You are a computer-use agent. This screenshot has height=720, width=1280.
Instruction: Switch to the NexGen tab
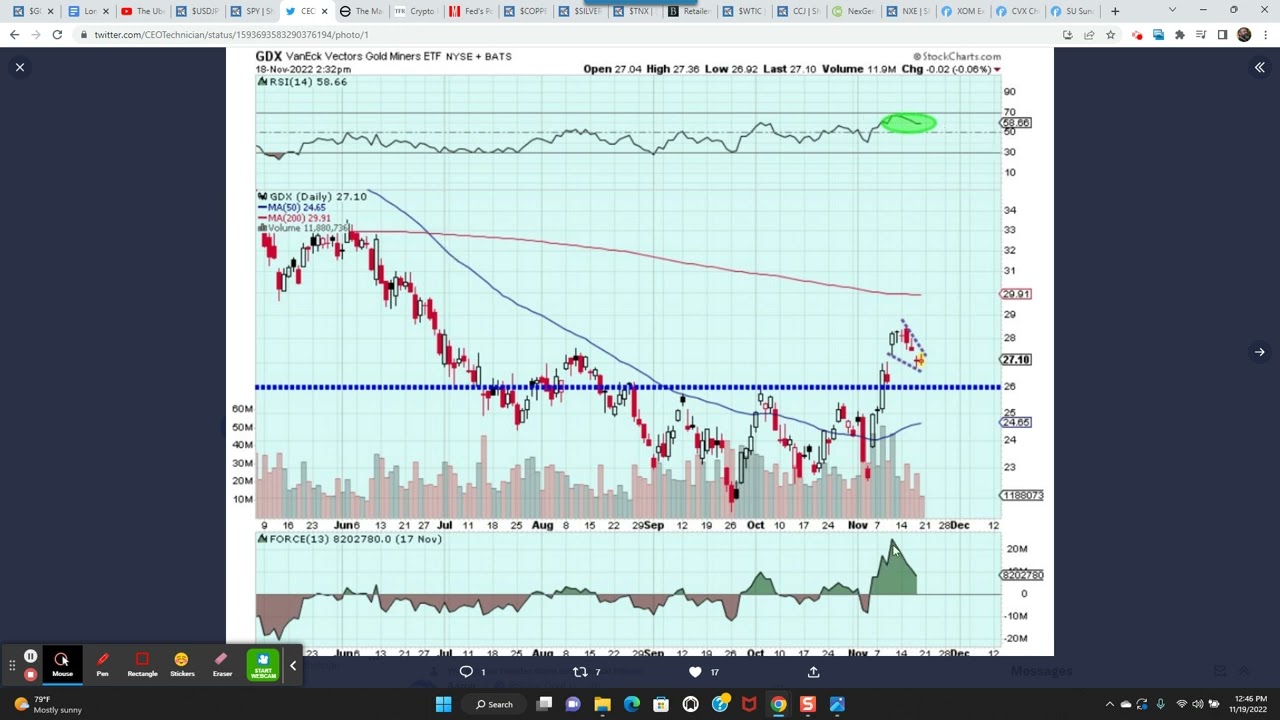[851, 11]
